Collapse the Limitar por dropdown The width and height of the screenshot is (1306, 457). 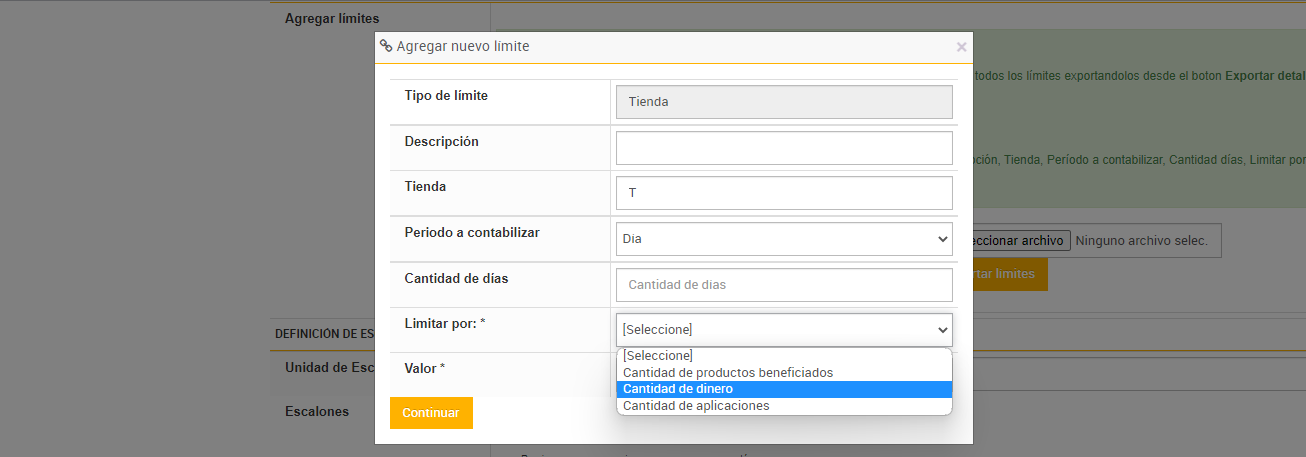[x=784, y=330]
